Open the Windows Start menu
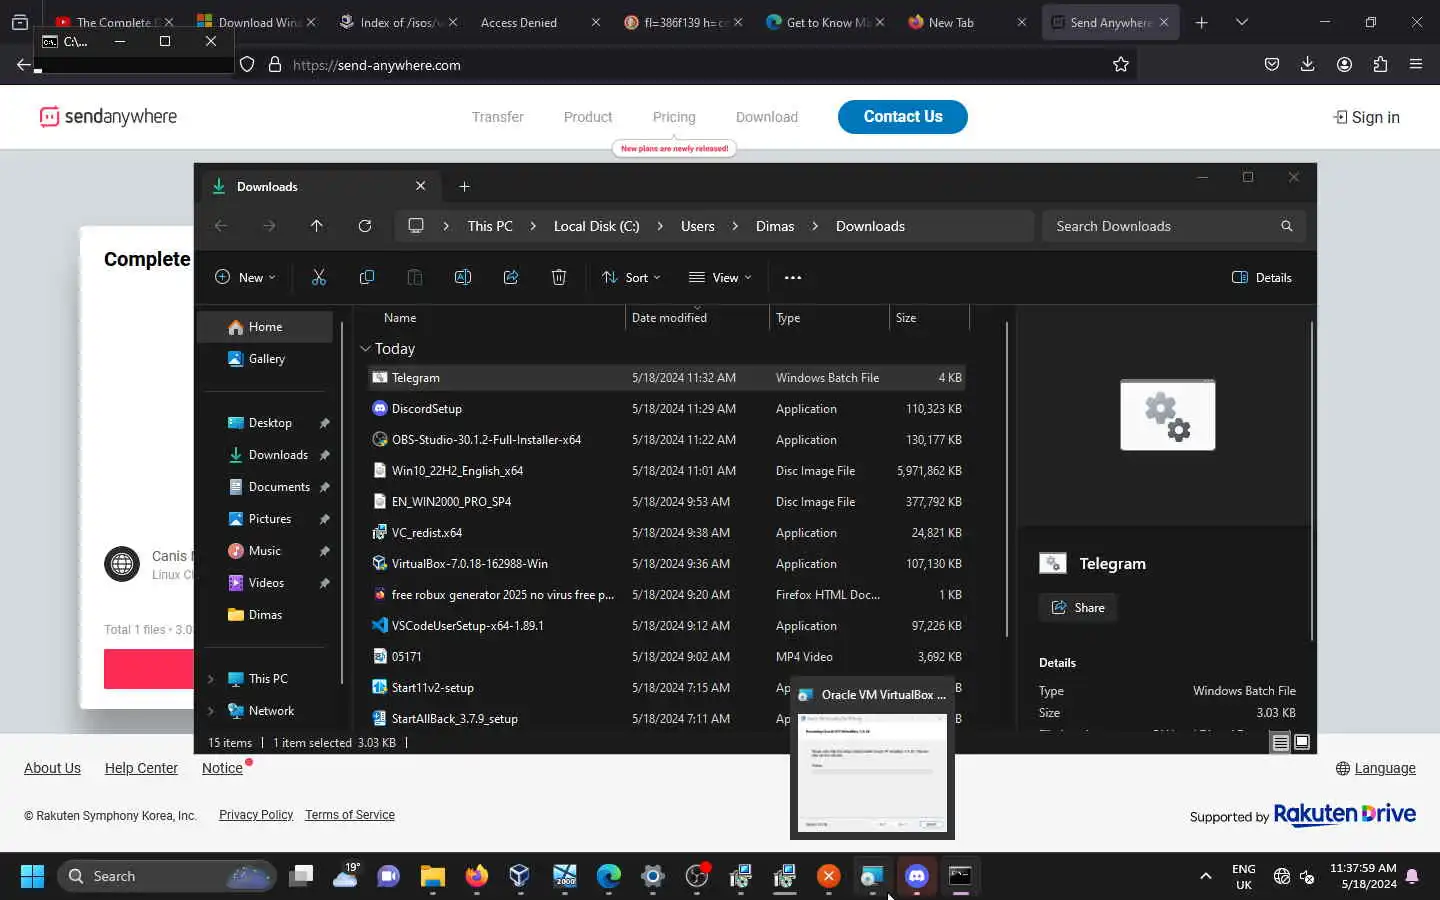Viewport: 1440px width, 900px height. pyautogui.click(x=32, y=876)
